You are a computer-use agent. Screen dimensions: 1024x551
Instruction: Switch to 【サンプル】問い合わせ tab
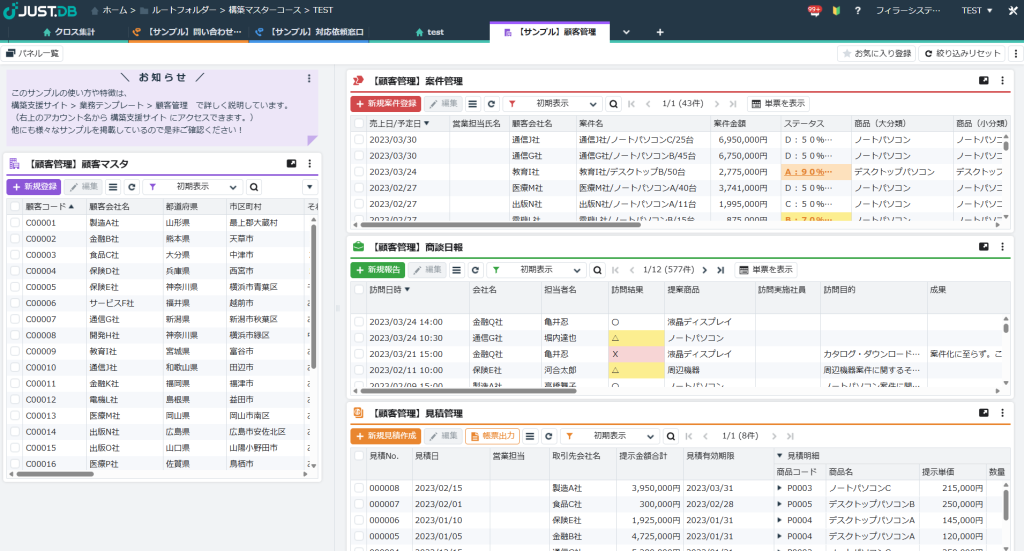[x=188, y=32]
